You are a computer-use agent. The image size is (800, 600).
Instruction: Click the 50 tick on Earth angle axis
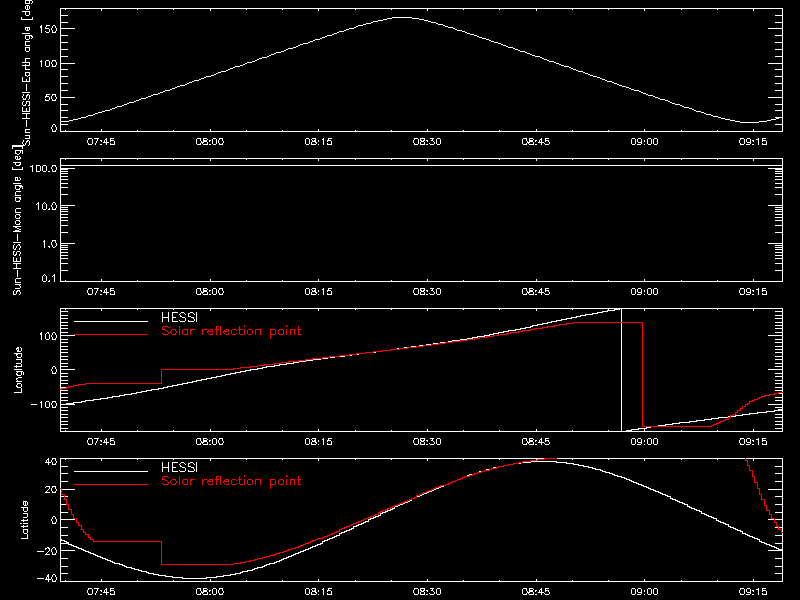point(51,97)
